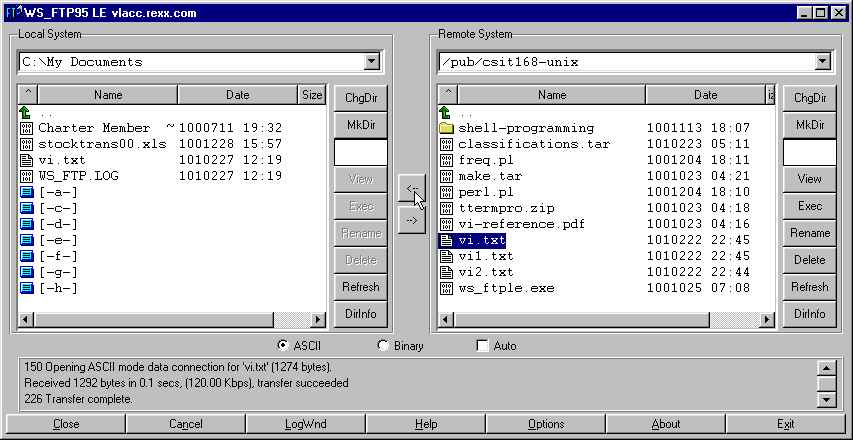Click the local parent directory up-arrow icon
This screenshot has height=440, width=853.
click(x=26, y=113)
